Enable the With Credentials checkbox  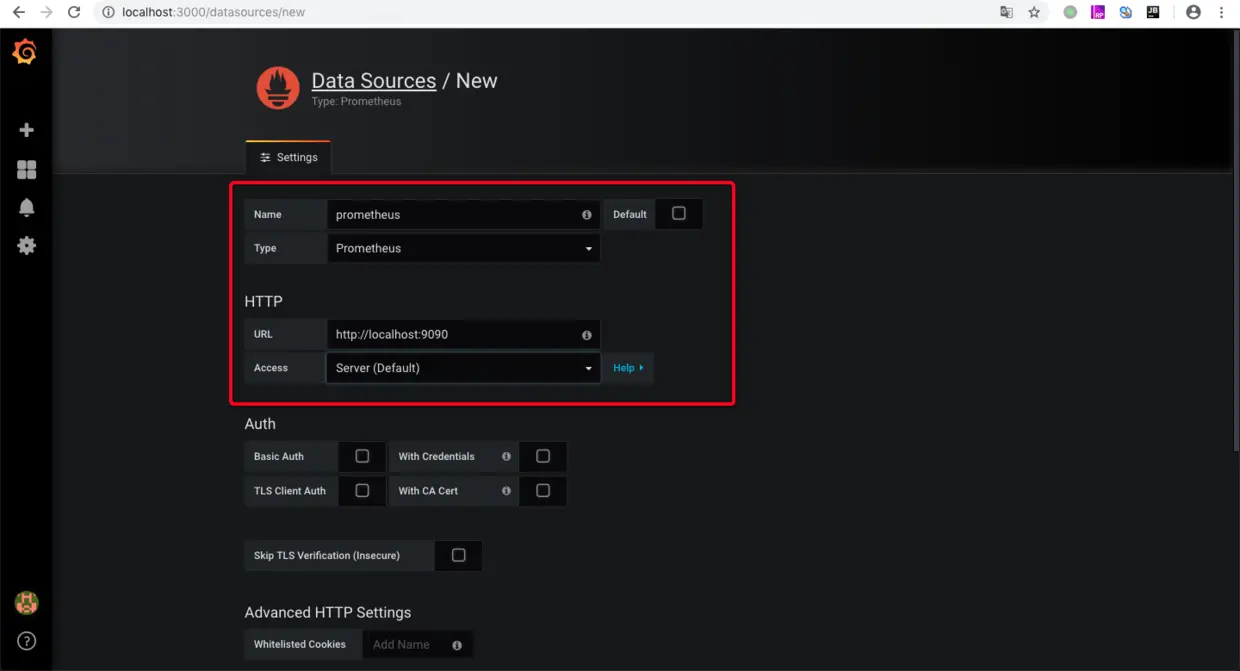pos(543,456)
